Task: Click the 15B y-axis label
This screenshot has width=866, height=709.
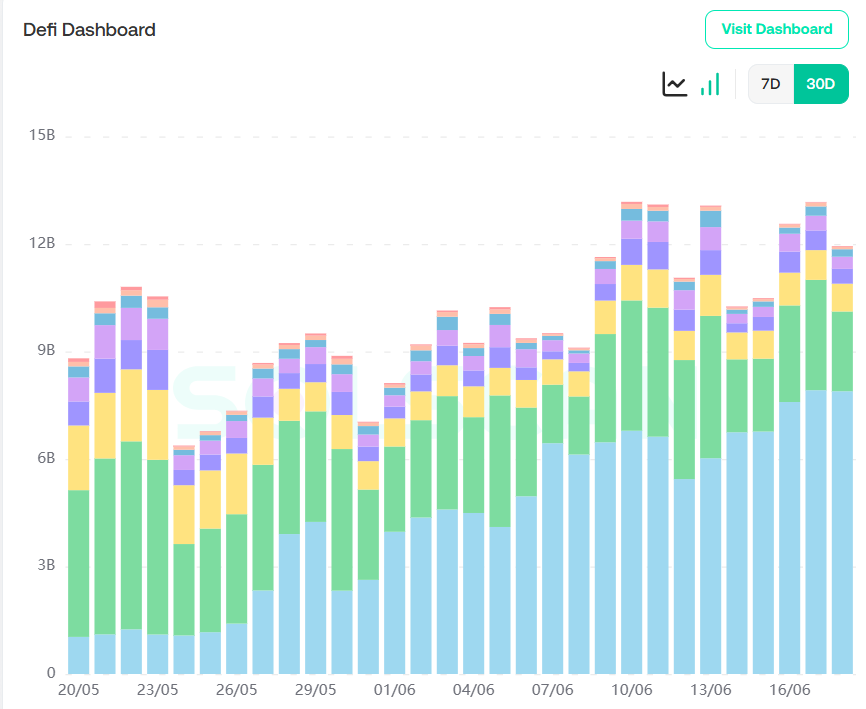Action: pos(43,135)
